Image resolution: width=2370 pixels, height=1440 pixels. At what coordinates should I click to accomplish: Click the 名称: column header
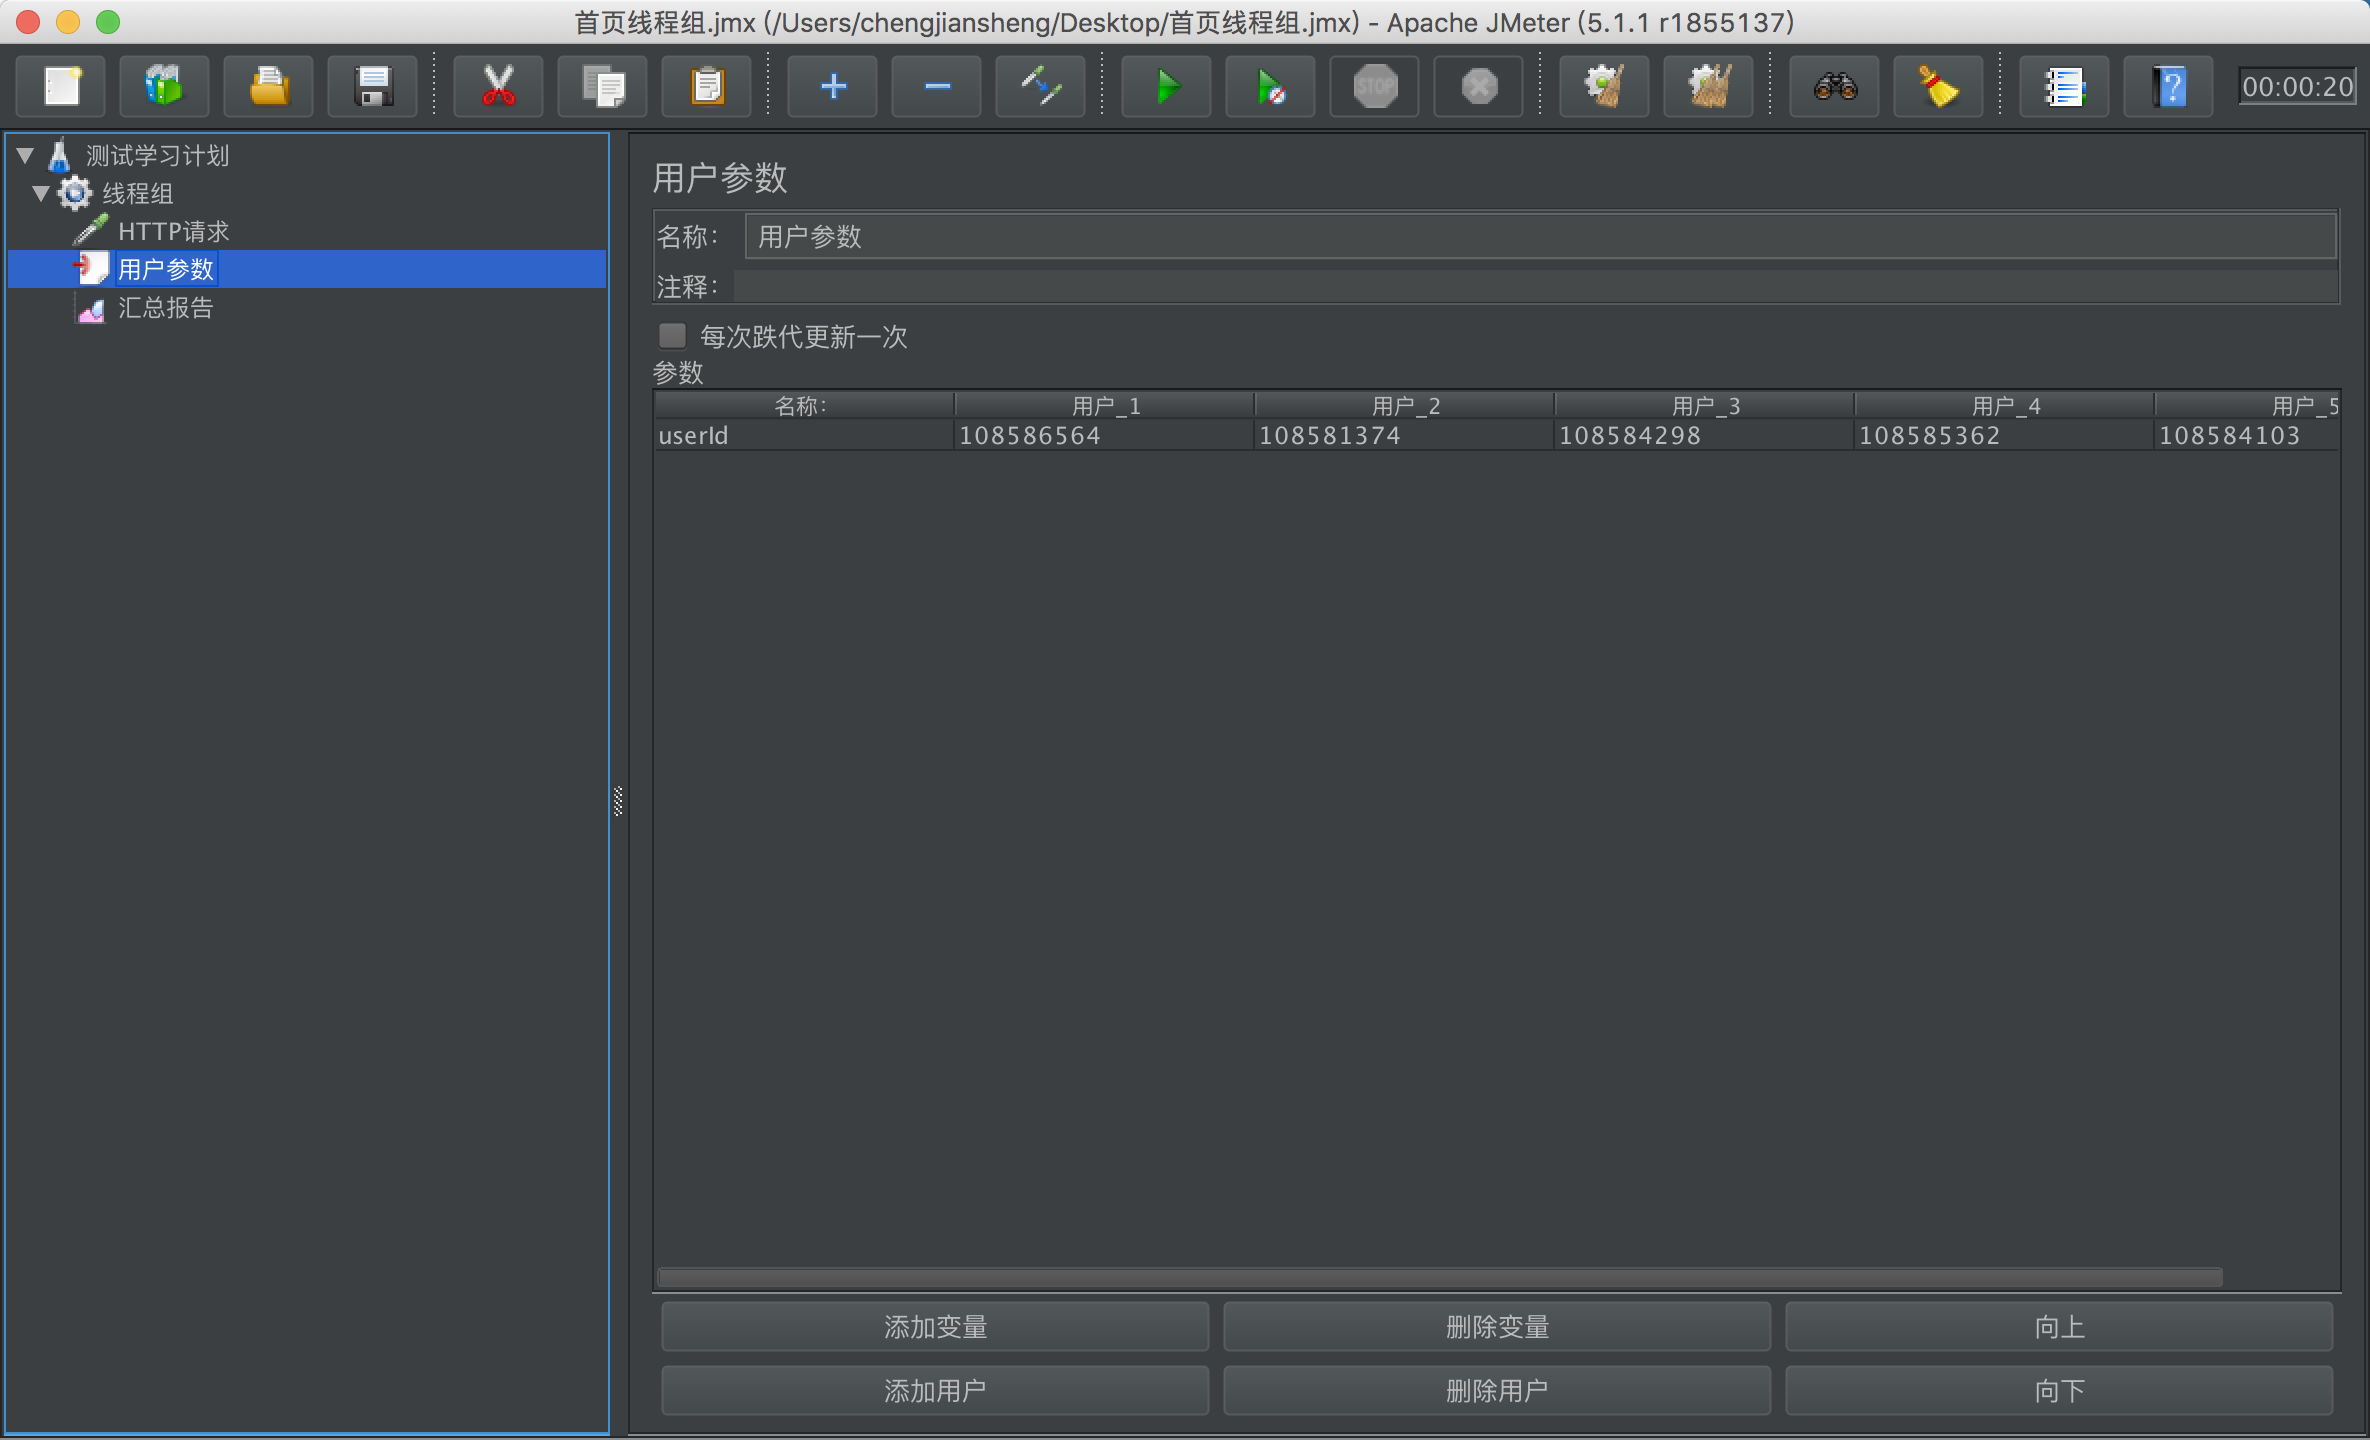[x=804, y=405]
